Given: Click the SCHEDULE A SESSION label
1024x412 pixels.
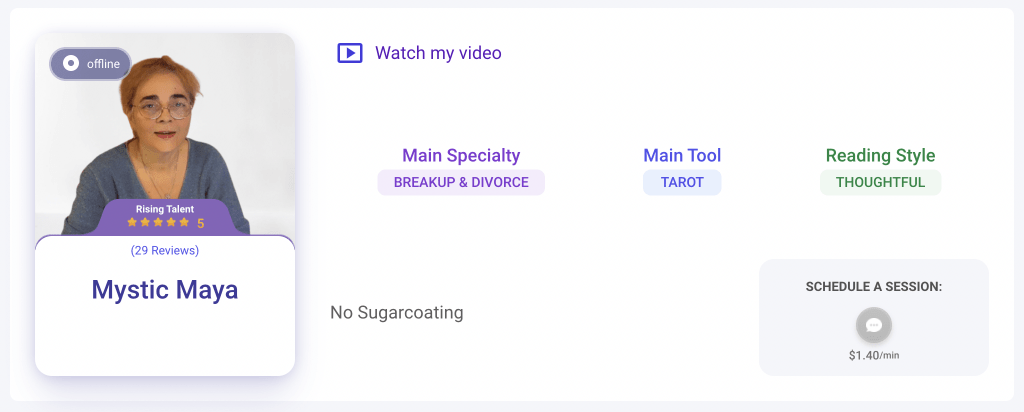Looking at the screenshot, I should [874, 287].
